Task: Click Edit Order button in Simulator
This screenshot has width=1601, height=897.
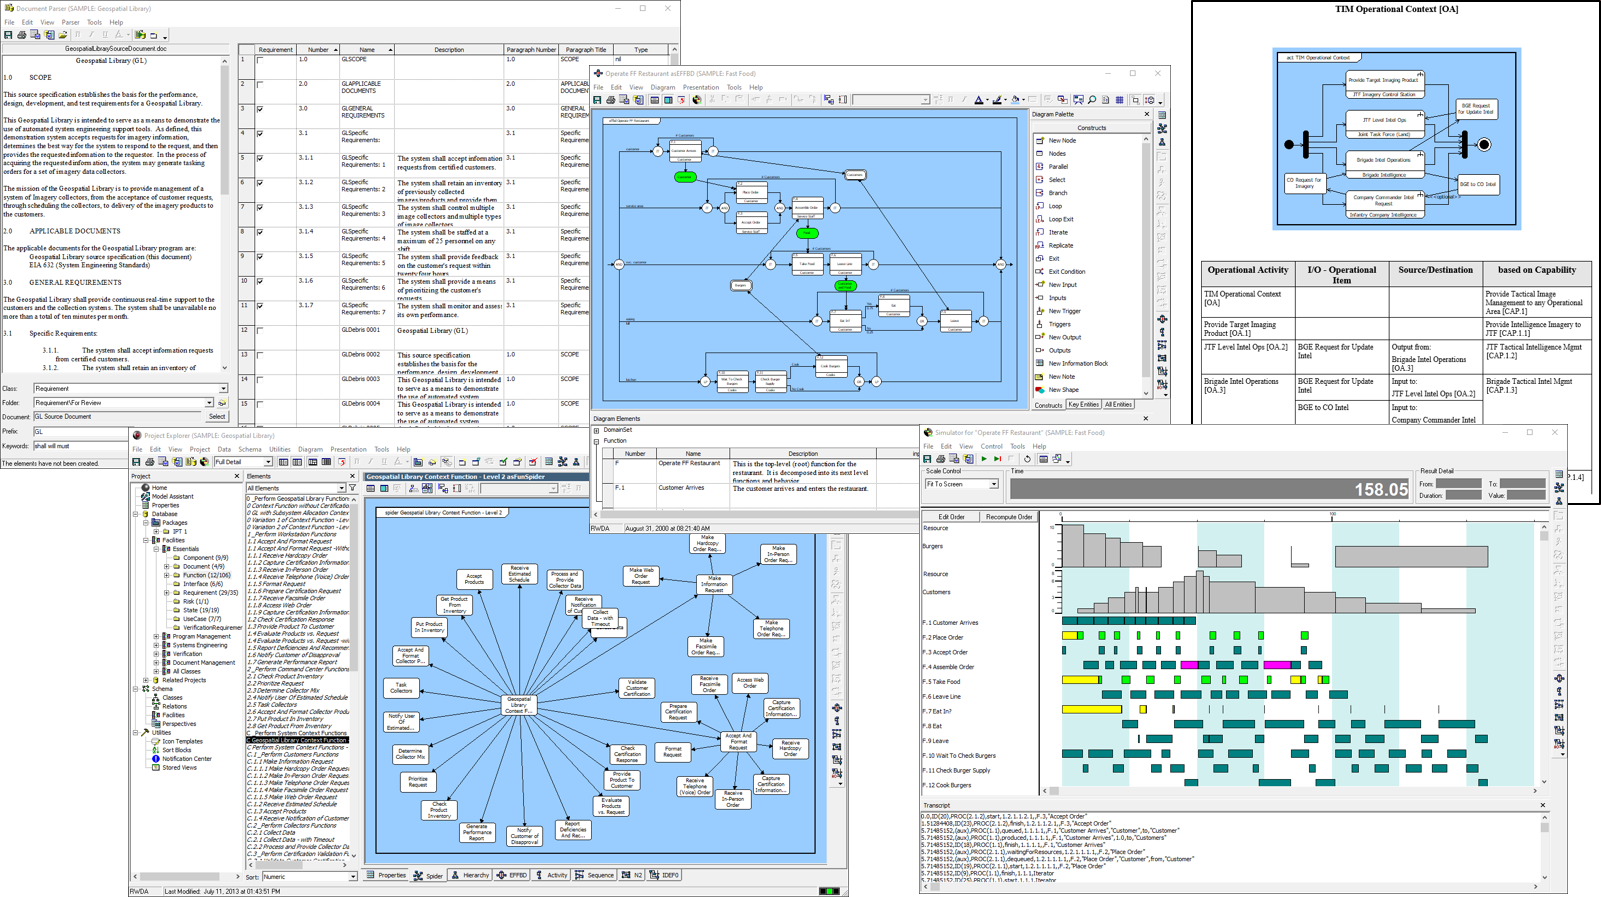Action: click(951, 517)
